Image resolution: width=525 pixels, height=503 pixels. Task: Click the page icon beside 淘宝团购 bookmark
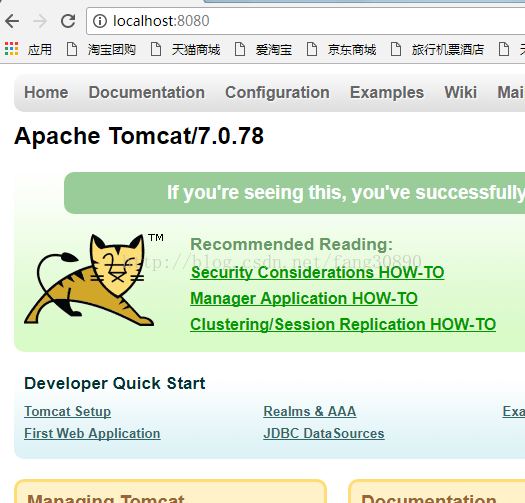[x=72, y=49]
